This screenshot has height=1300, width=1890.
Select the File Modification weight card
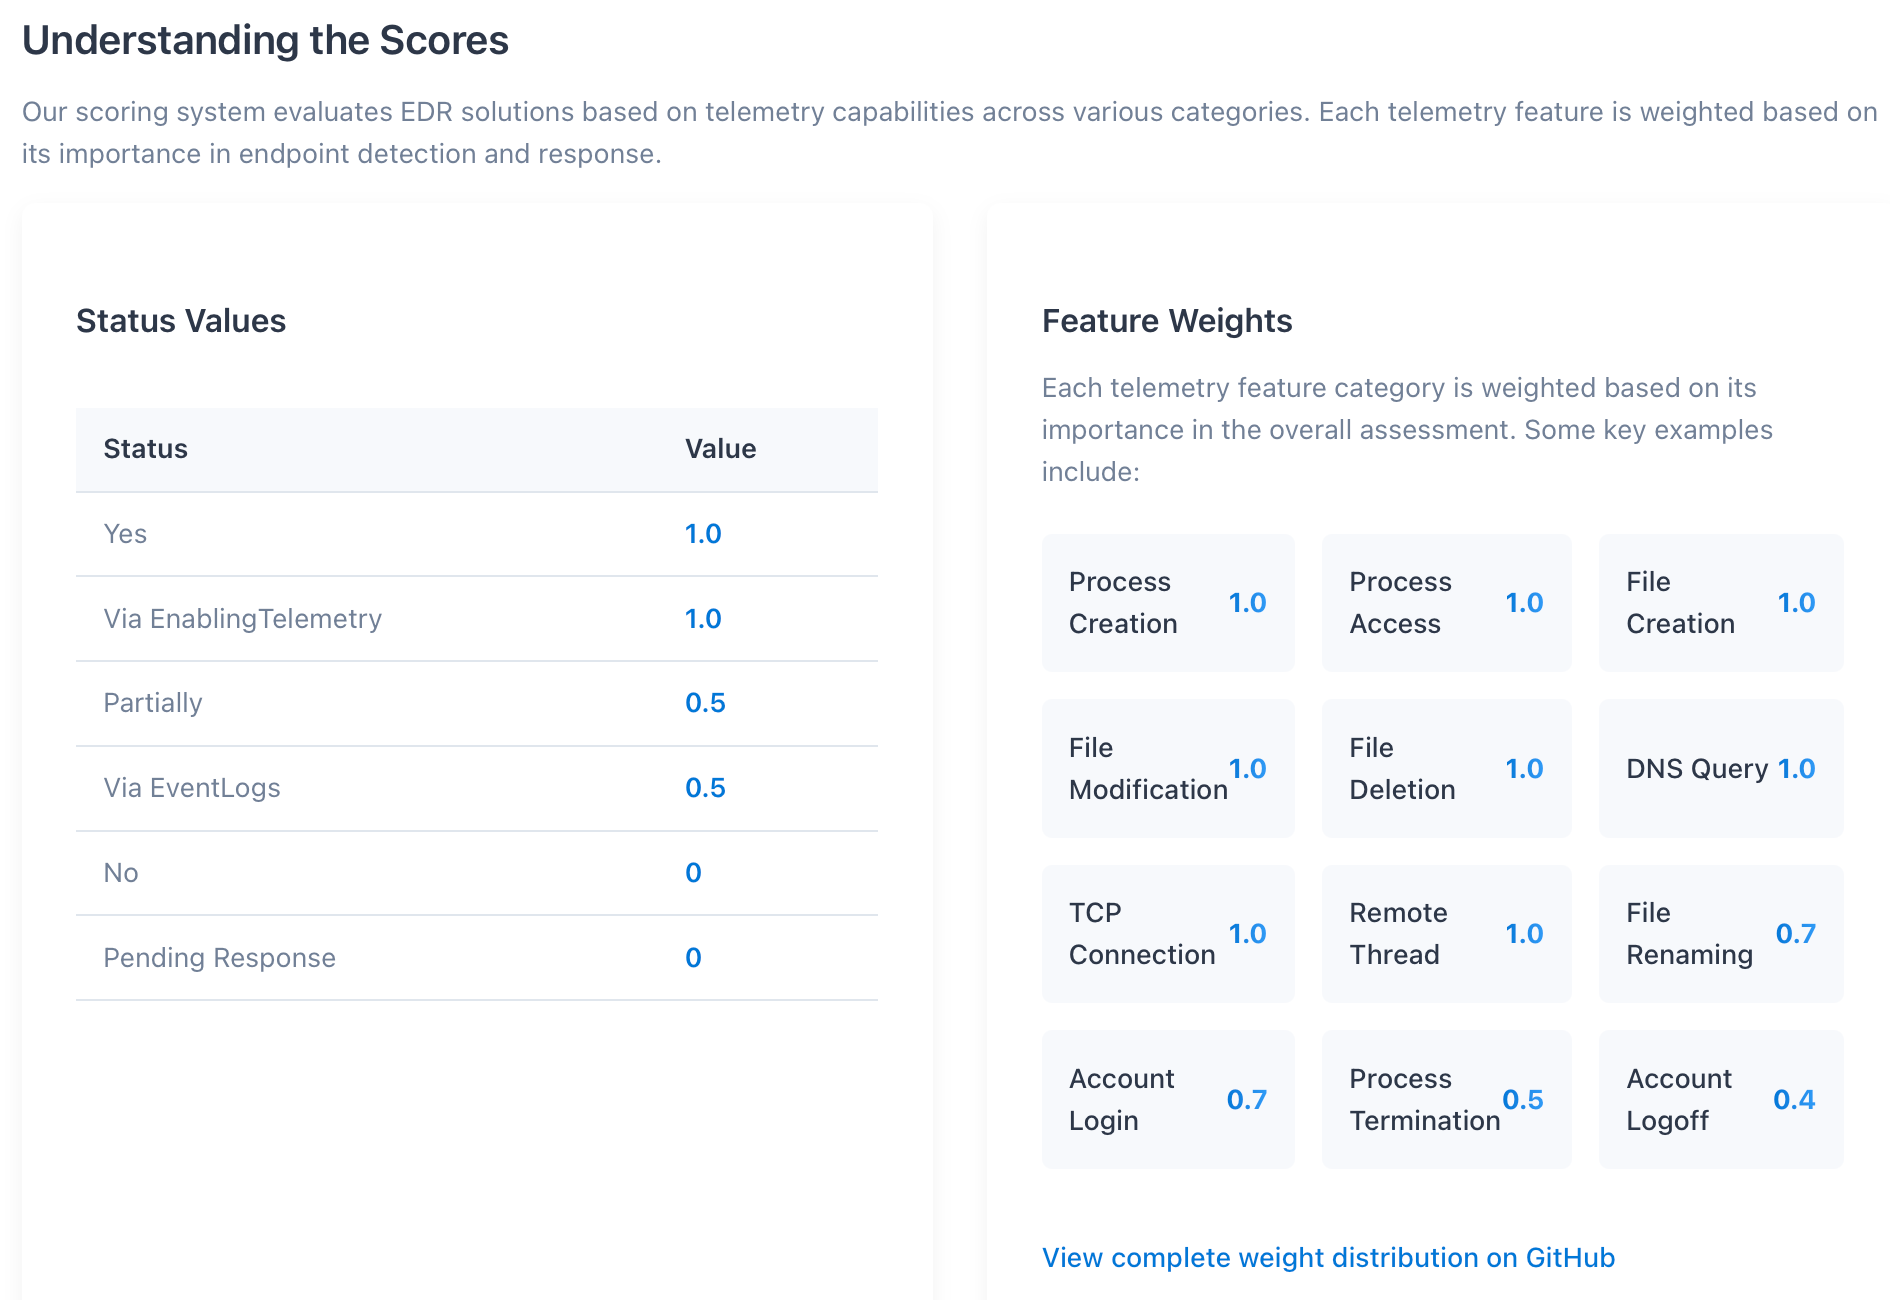click(x=1168, y=768)
